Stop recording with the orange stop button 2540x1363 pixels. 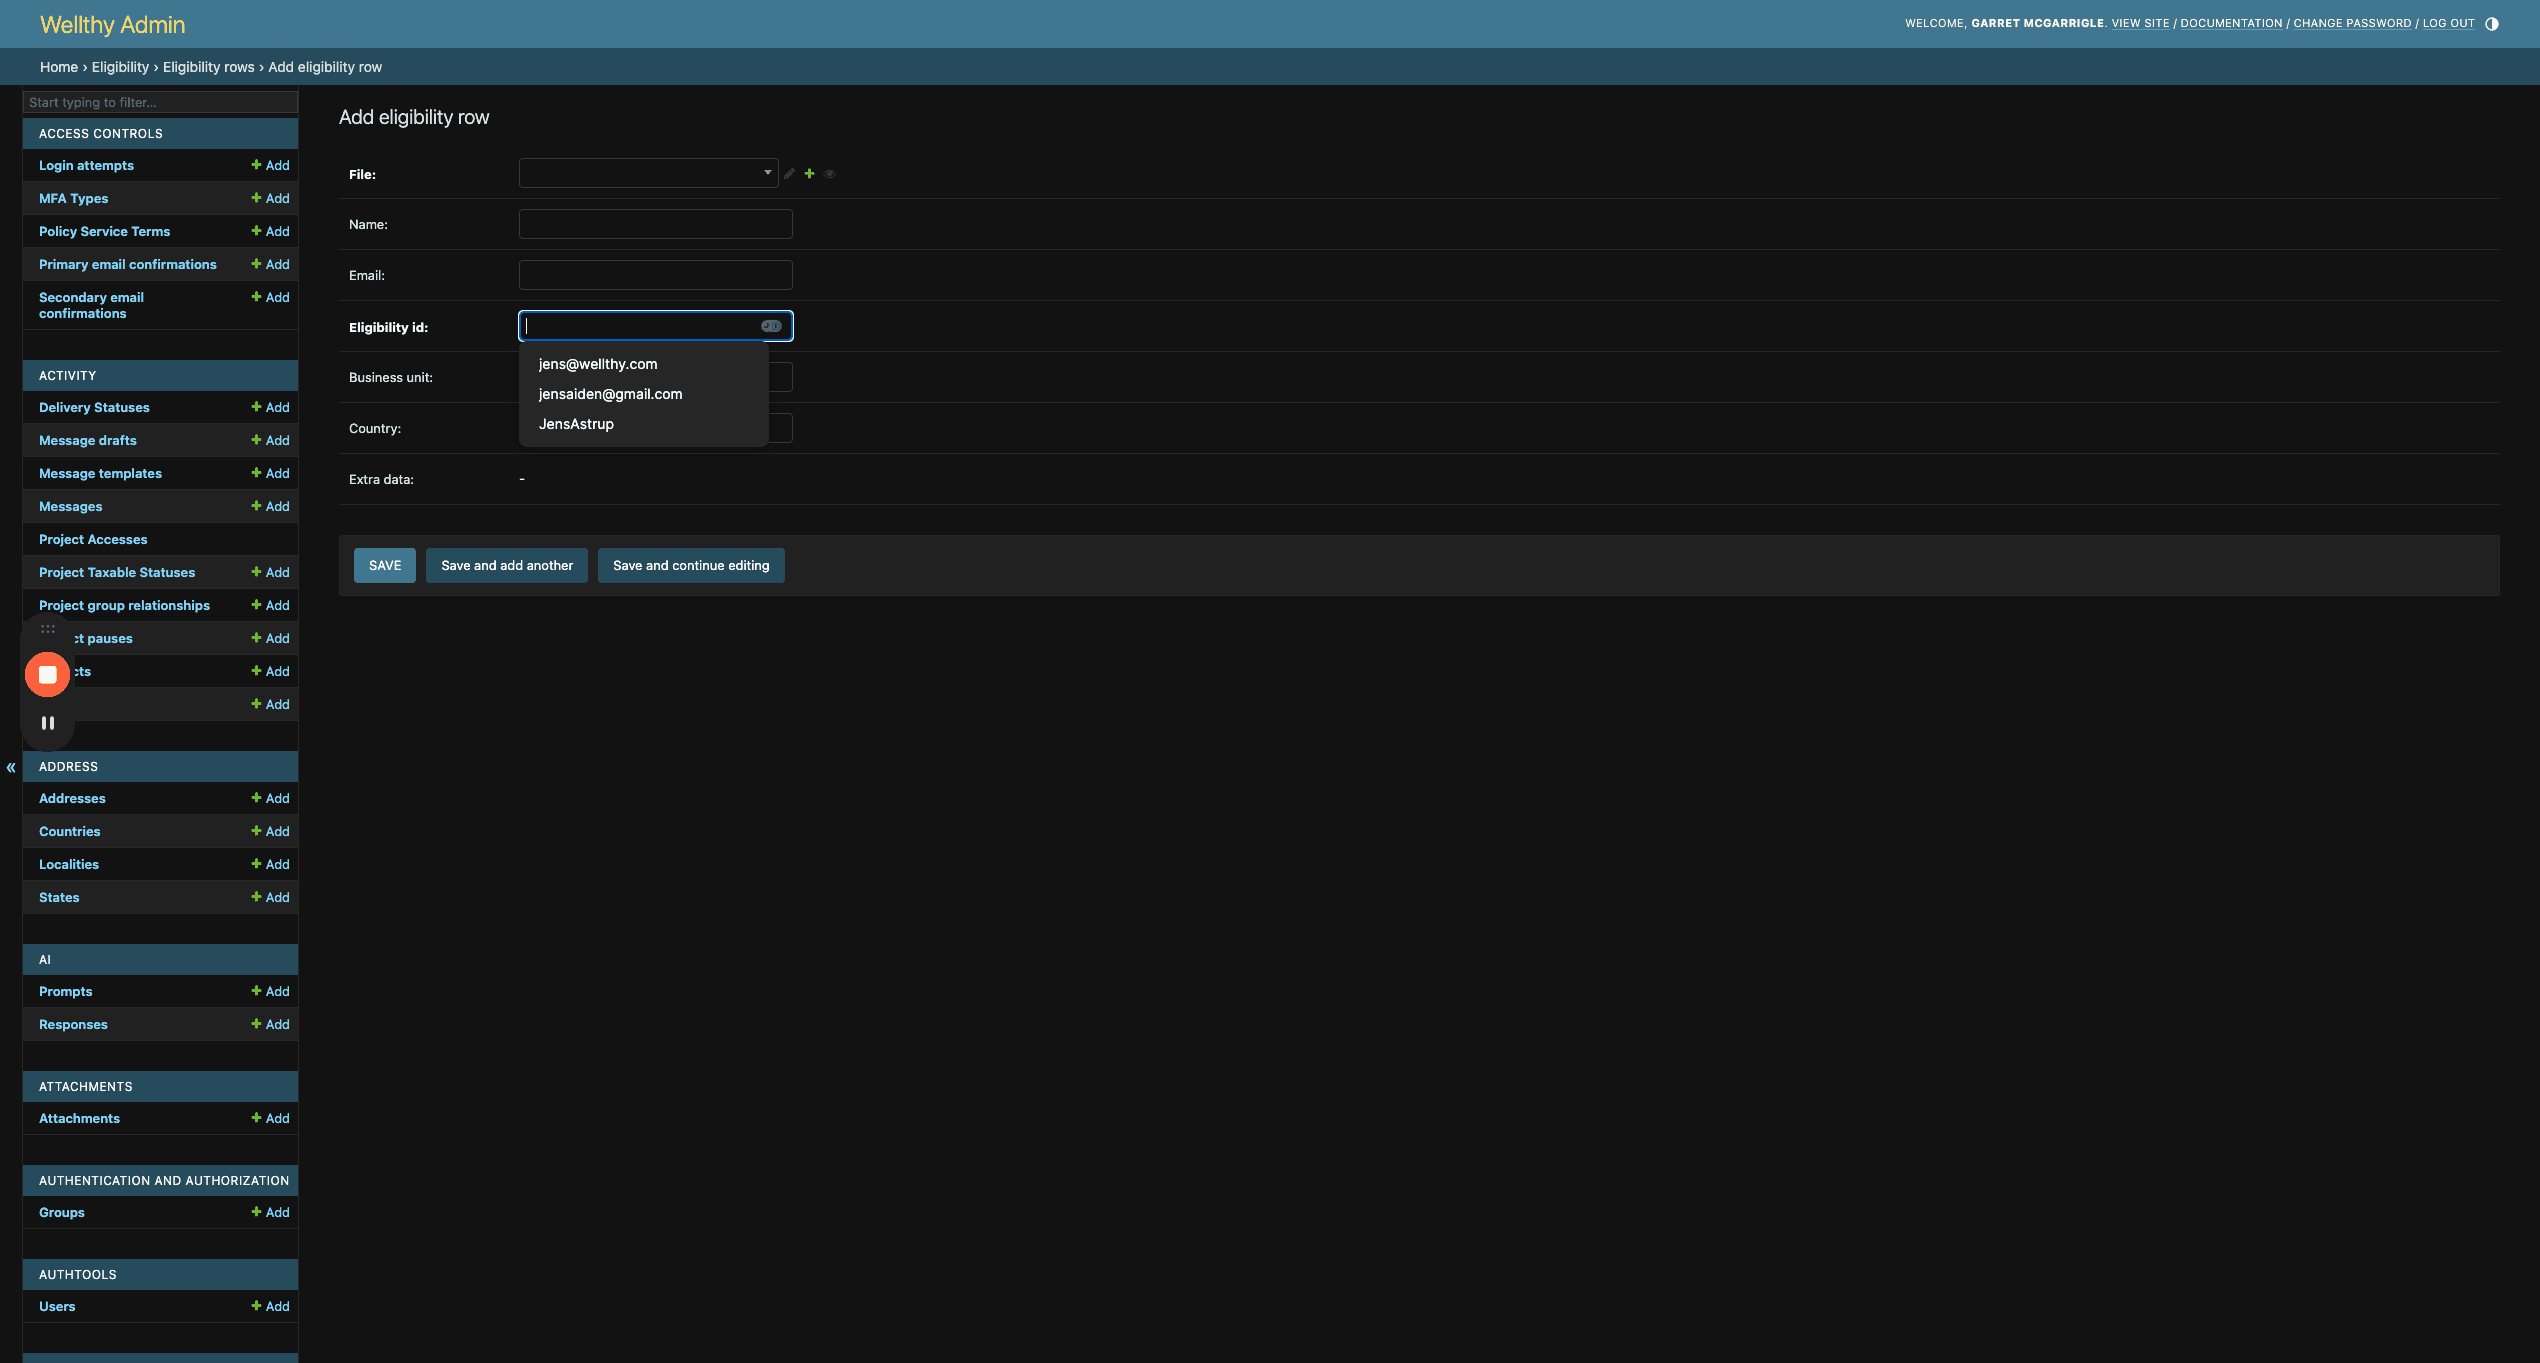click(x=47, y=675)
